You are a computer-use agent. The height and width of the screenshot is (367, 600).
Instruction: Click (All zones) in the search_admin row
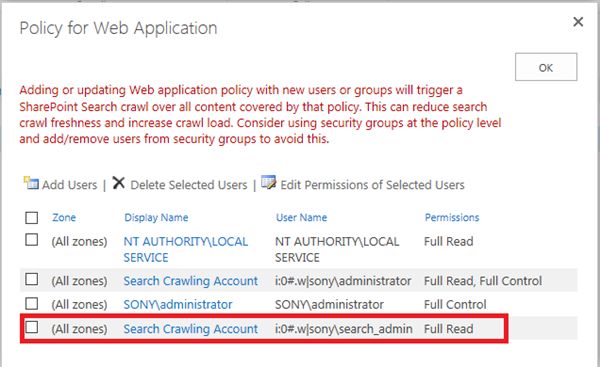click(80, 329)
